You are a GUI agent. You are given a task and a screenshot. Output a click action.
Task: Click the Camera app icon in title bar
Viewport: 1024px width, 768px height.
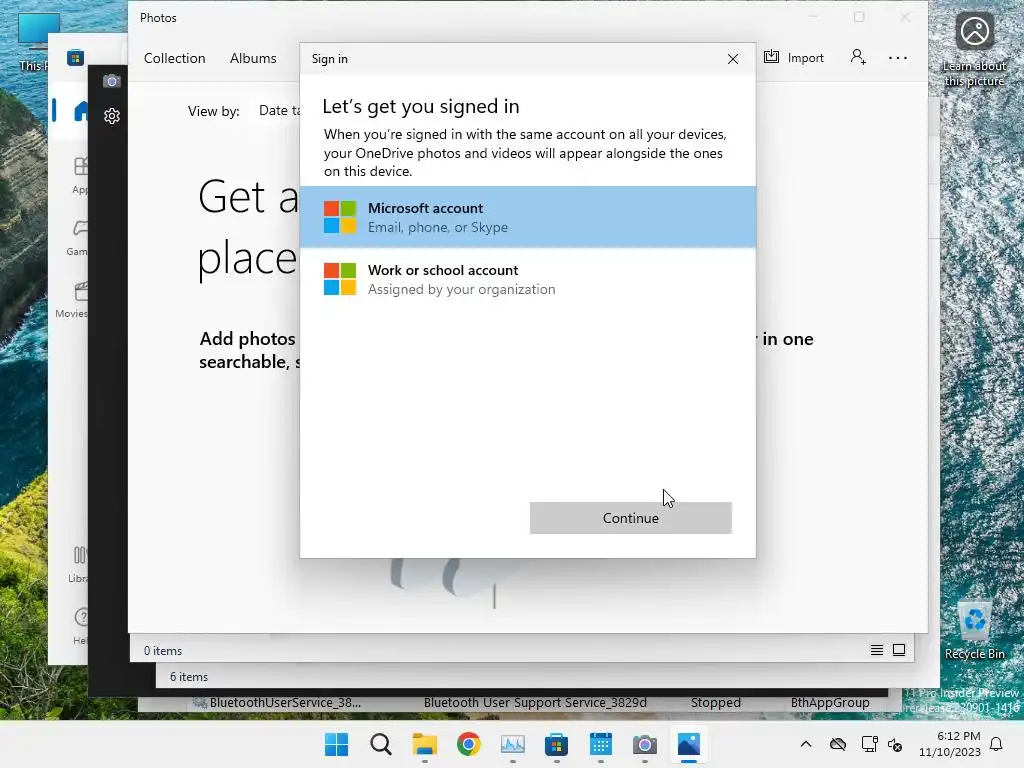(112, 81)
